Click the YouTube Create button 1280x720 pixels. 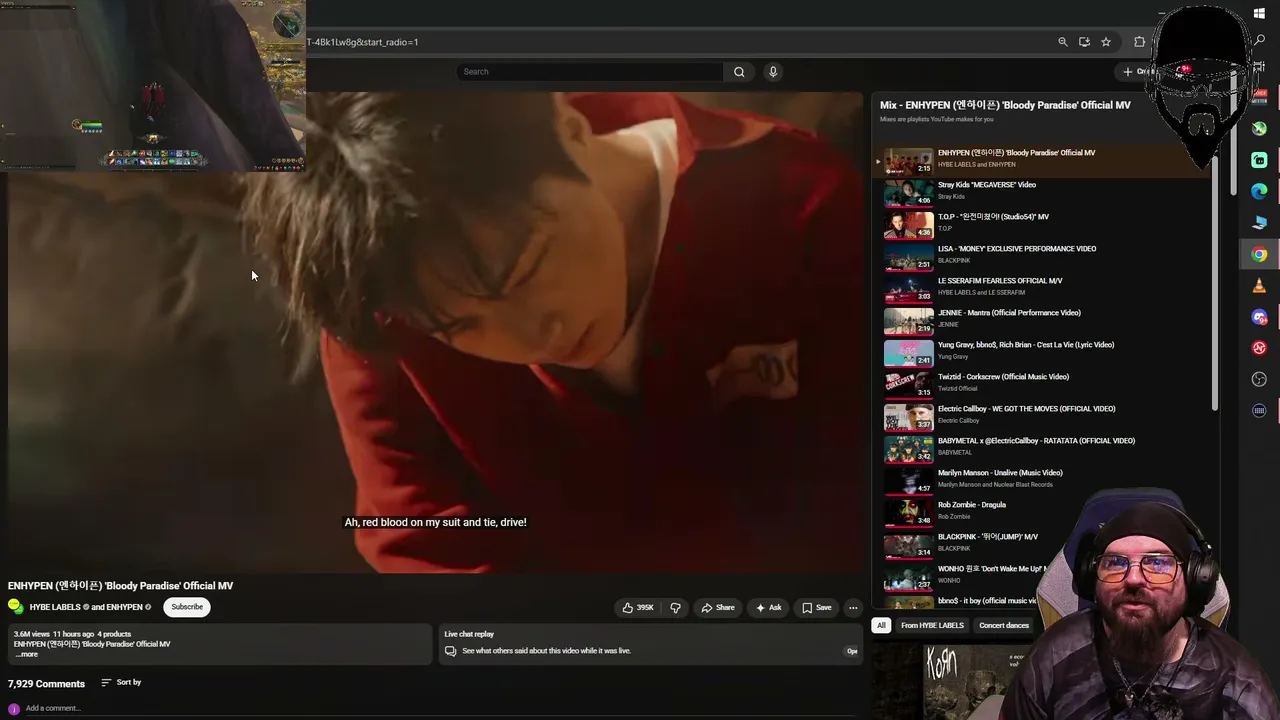click(1138, 71)
